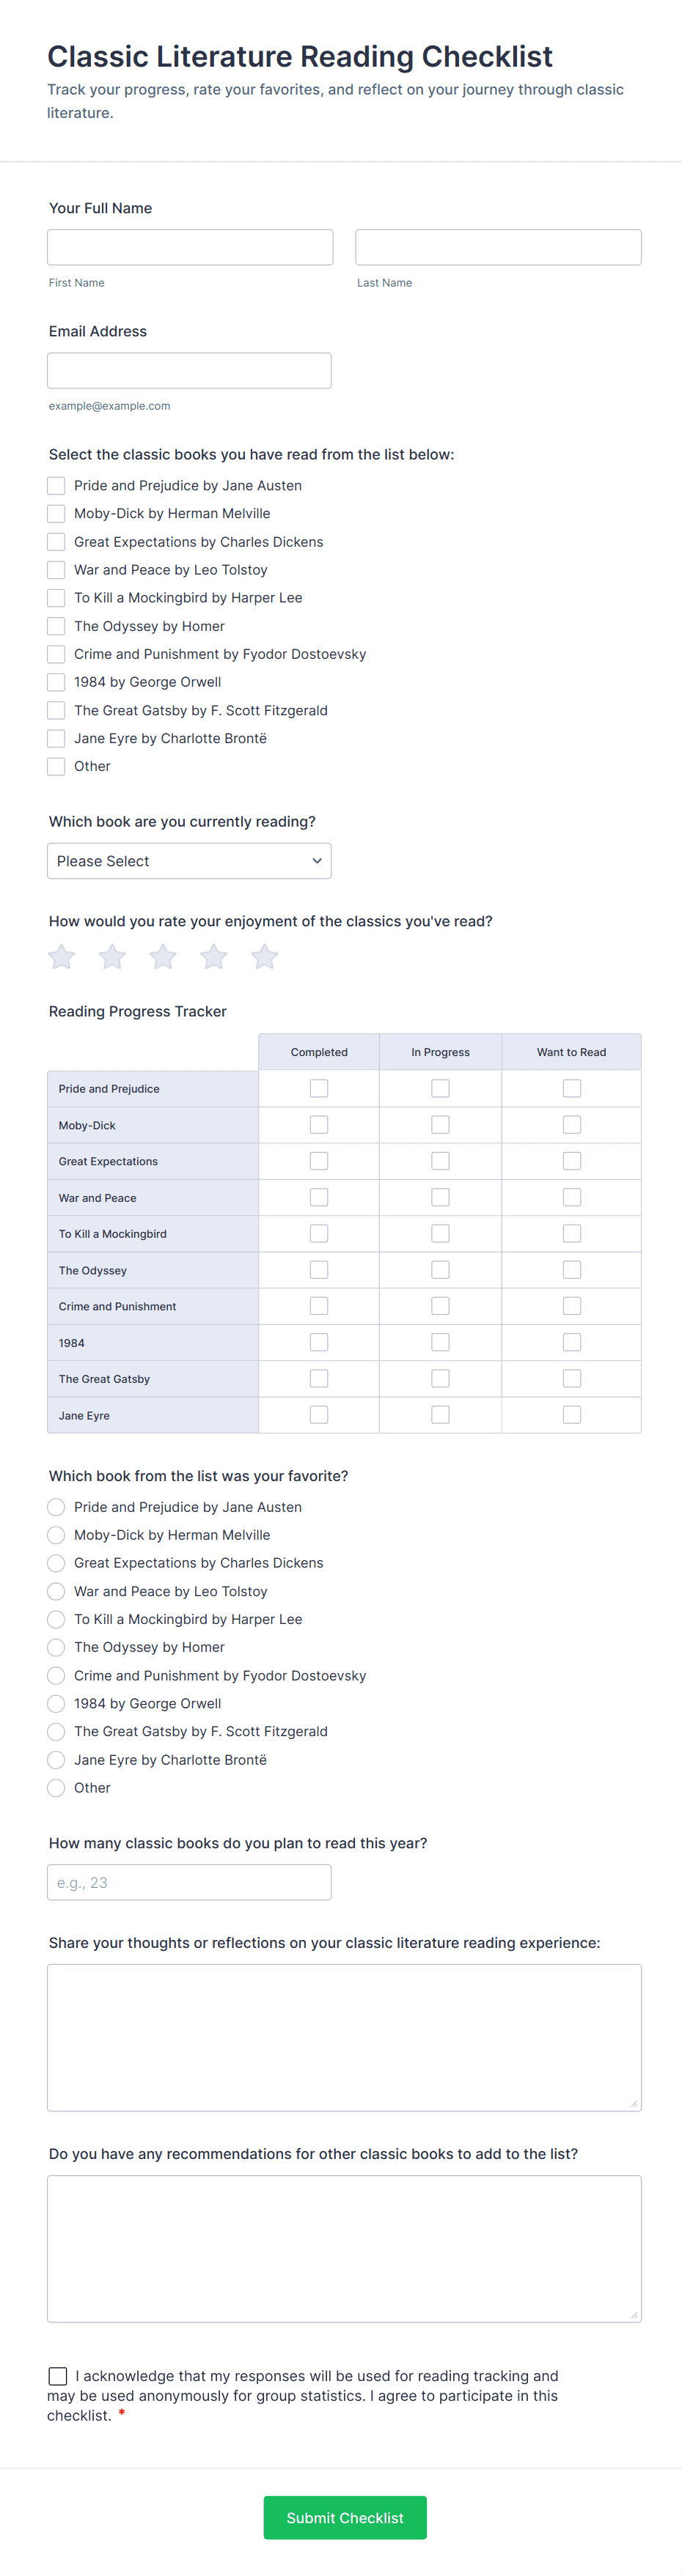682x2576 pixels.
Task: Click the first rating star
Action: point(62,957)
